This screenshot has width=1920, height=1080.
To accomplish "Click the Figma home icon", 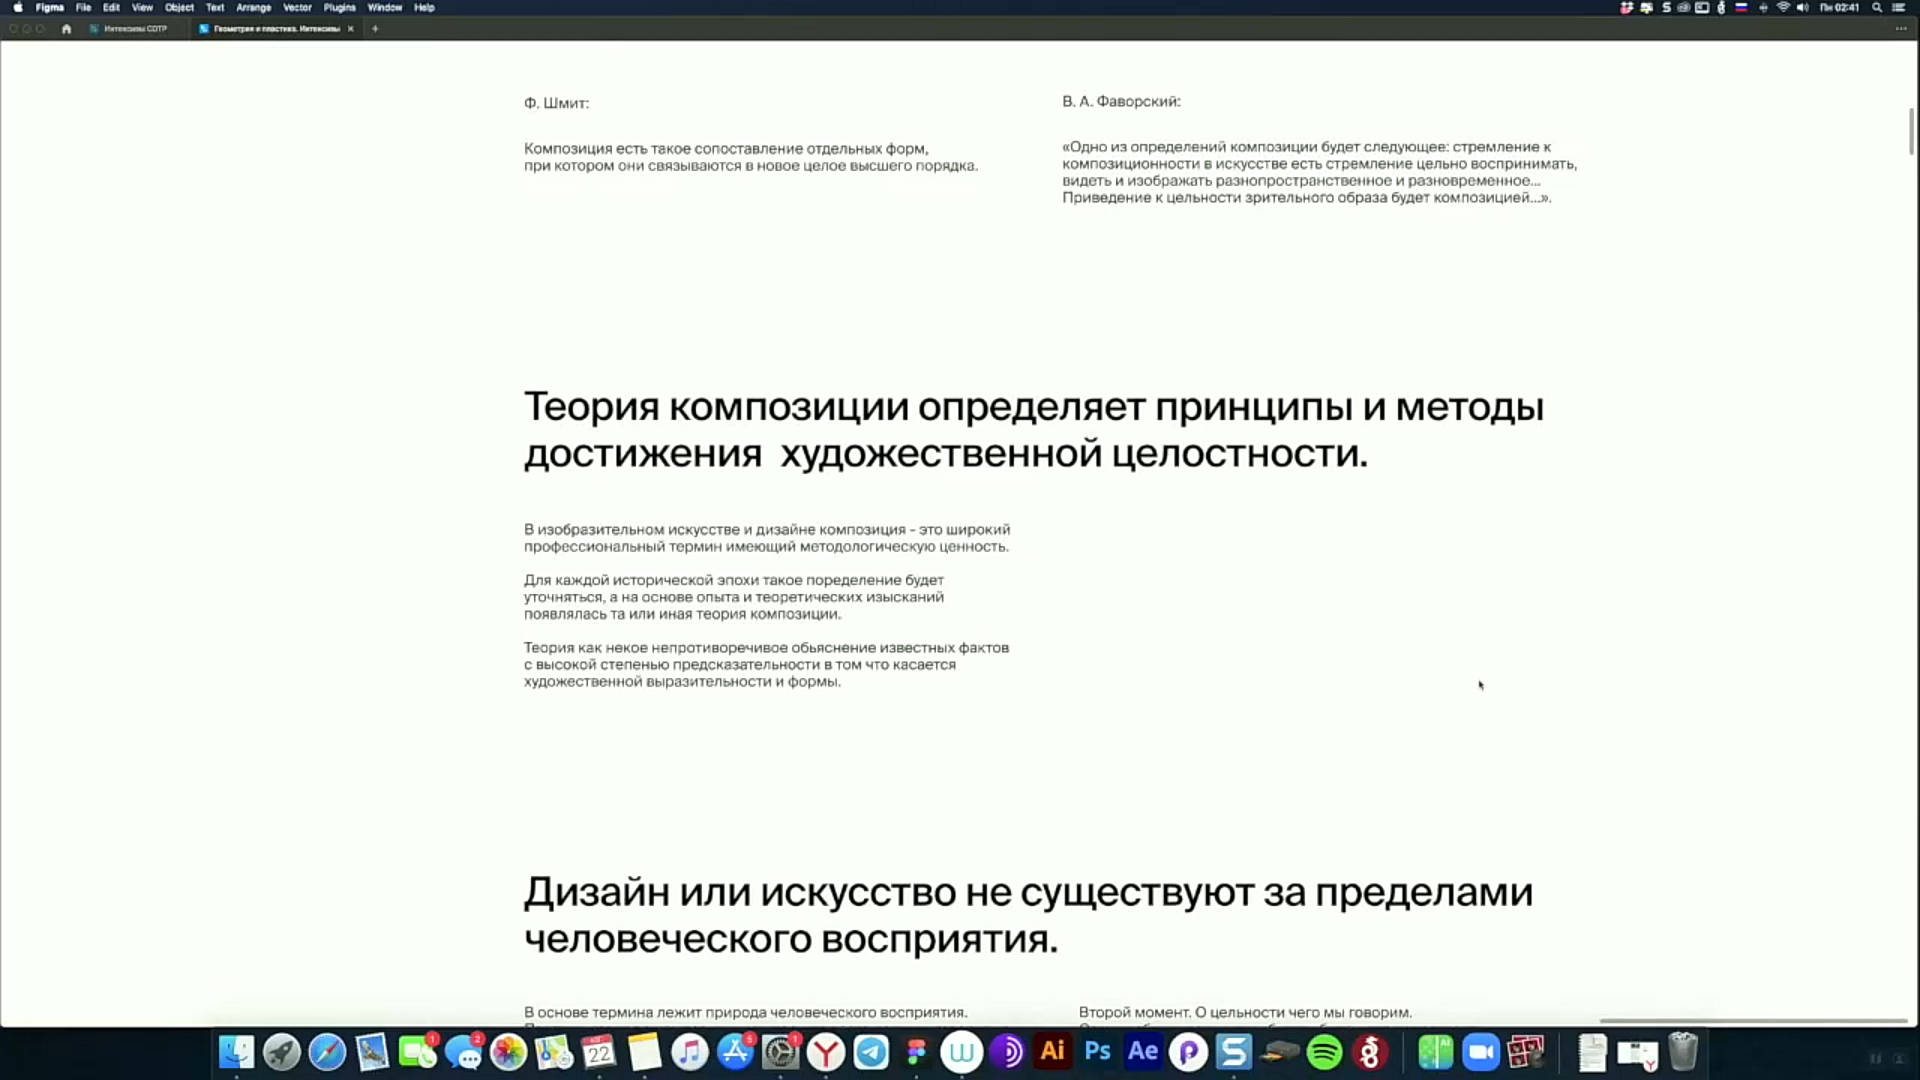I will (66, 29).
